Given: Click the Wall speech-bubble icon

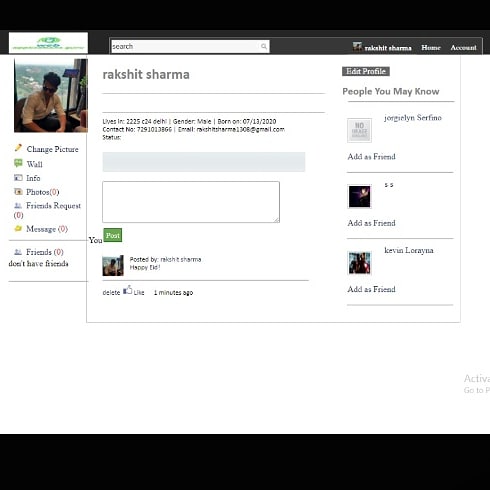Looking at the screenshot, I should [x=18, y=163].
